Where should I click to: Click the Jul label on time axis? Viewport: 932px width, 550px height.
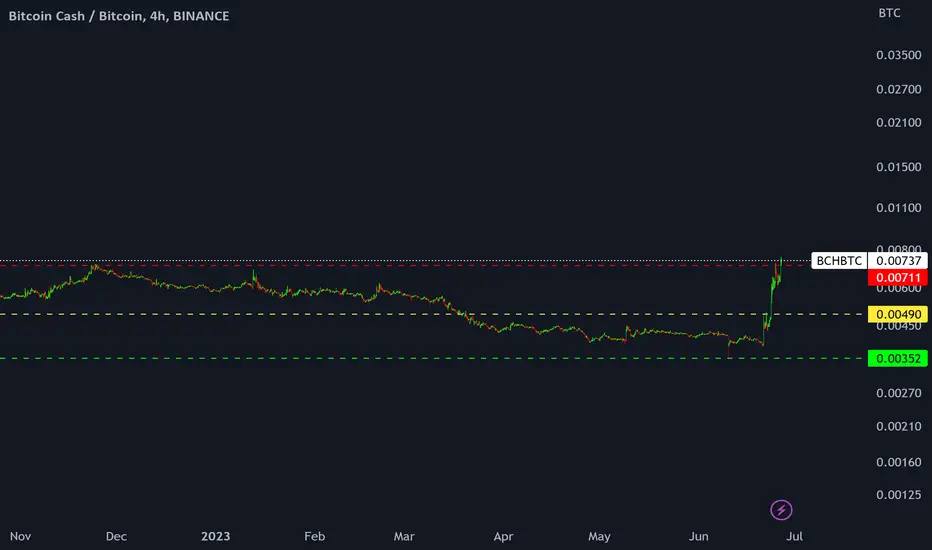[794, 536]
